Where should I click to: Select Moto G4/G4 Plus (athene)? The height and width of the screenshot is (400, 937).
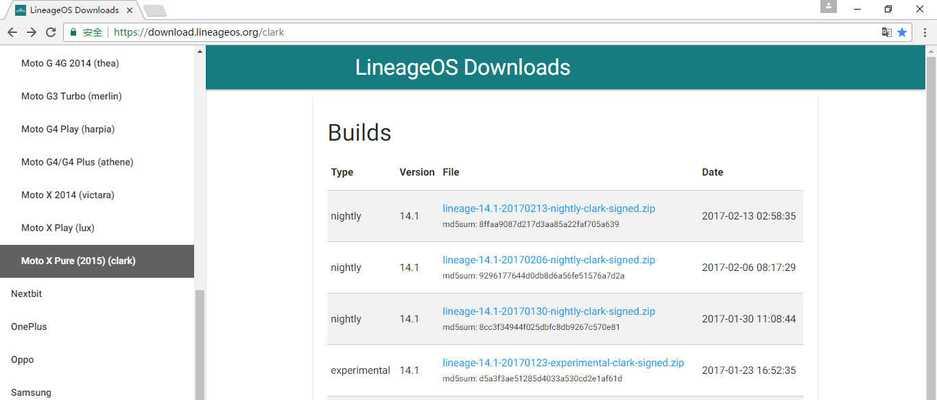tap(77, 162)
